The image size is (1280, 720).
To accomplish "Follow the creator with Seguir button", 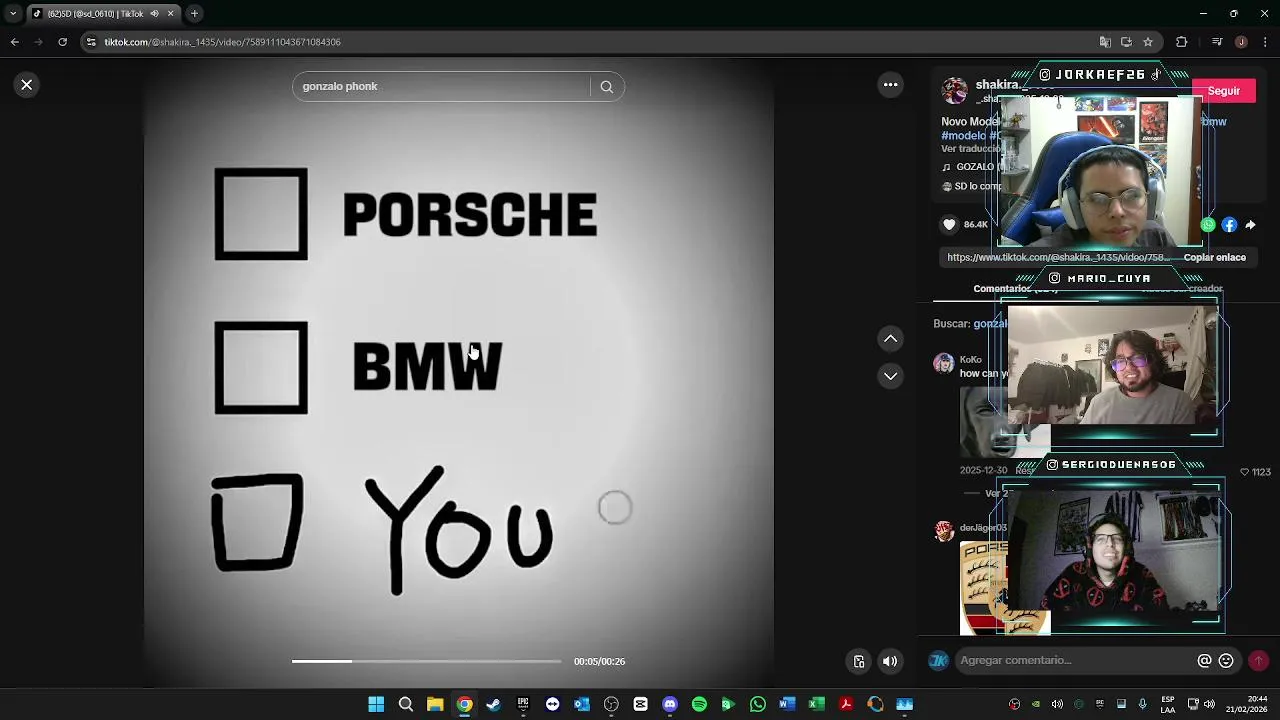I will click(1223, 91).
